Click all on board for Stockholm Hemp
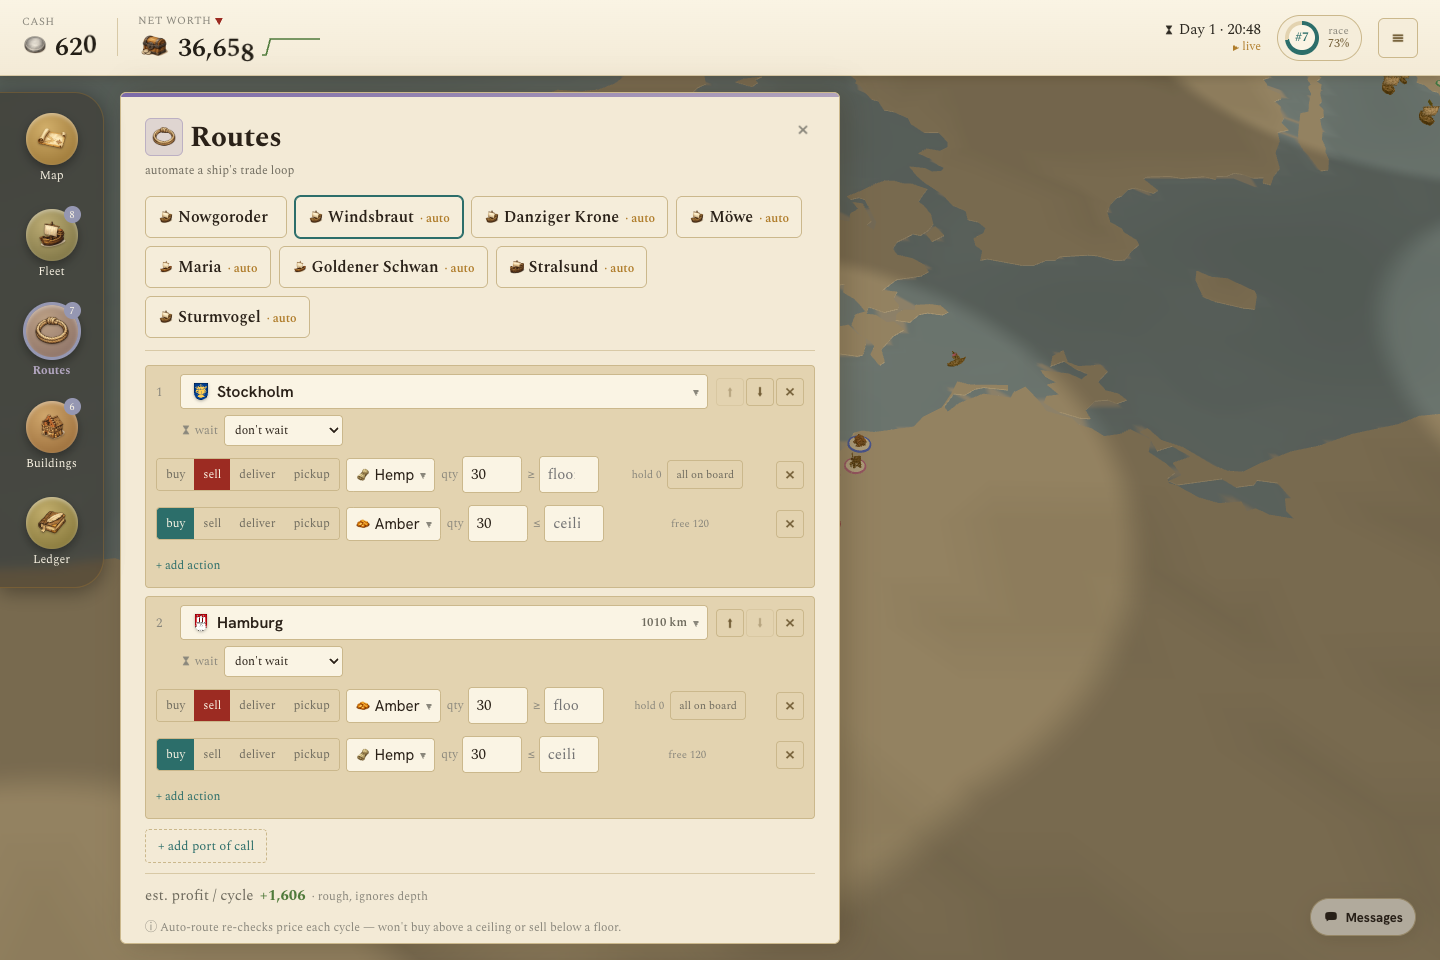The height and width of the screenshot is (960, 1440). coord(705,475)
